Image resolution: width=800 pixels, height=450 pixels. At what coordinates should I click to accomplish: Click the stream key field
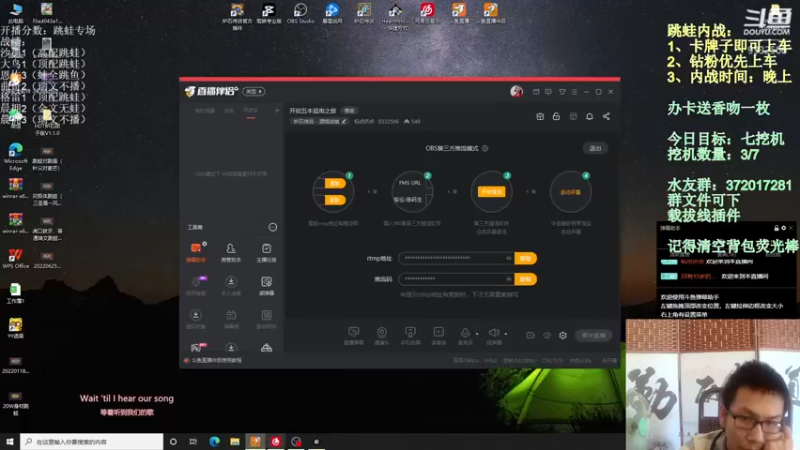click(456, 279)
